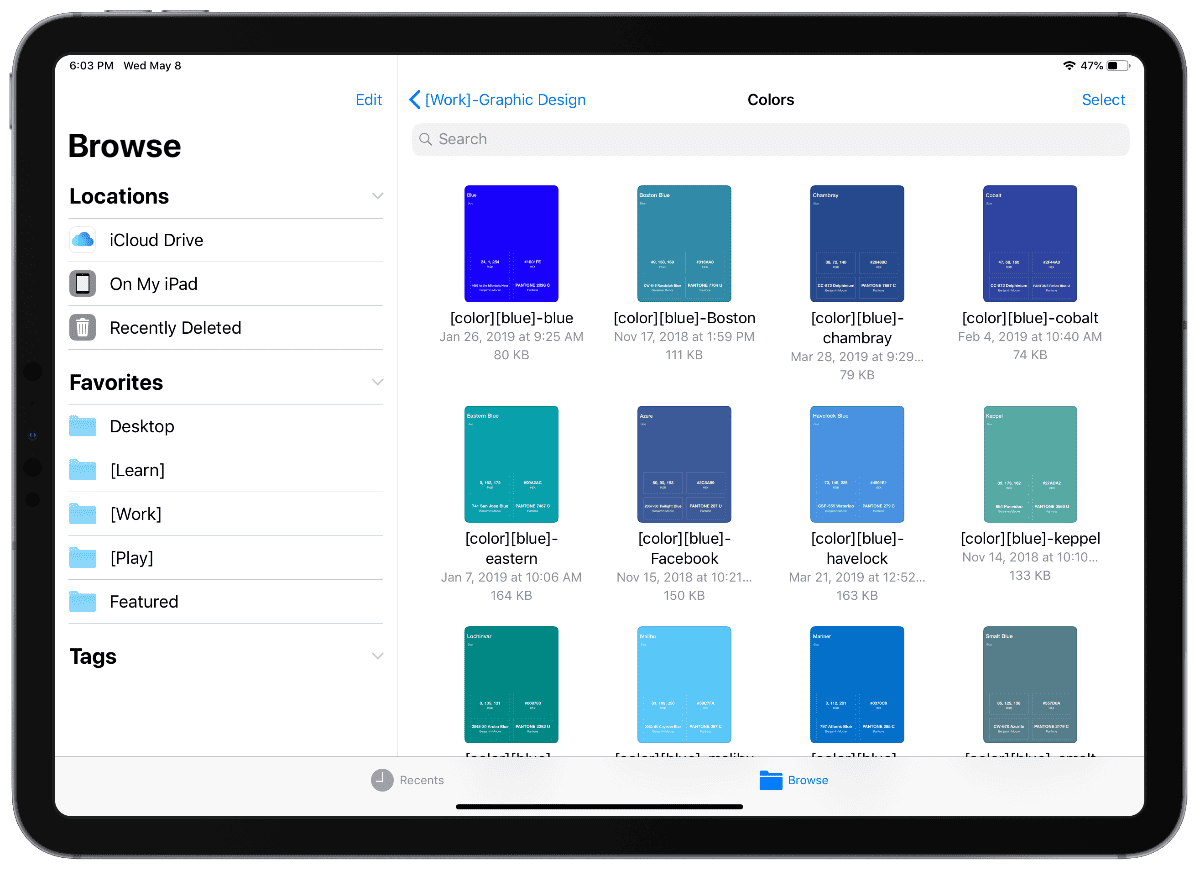Open the Malibu light blue thumbnail
Viewport: 1200px width, 871px height.
pyautogui.click(x=684, y=685)
